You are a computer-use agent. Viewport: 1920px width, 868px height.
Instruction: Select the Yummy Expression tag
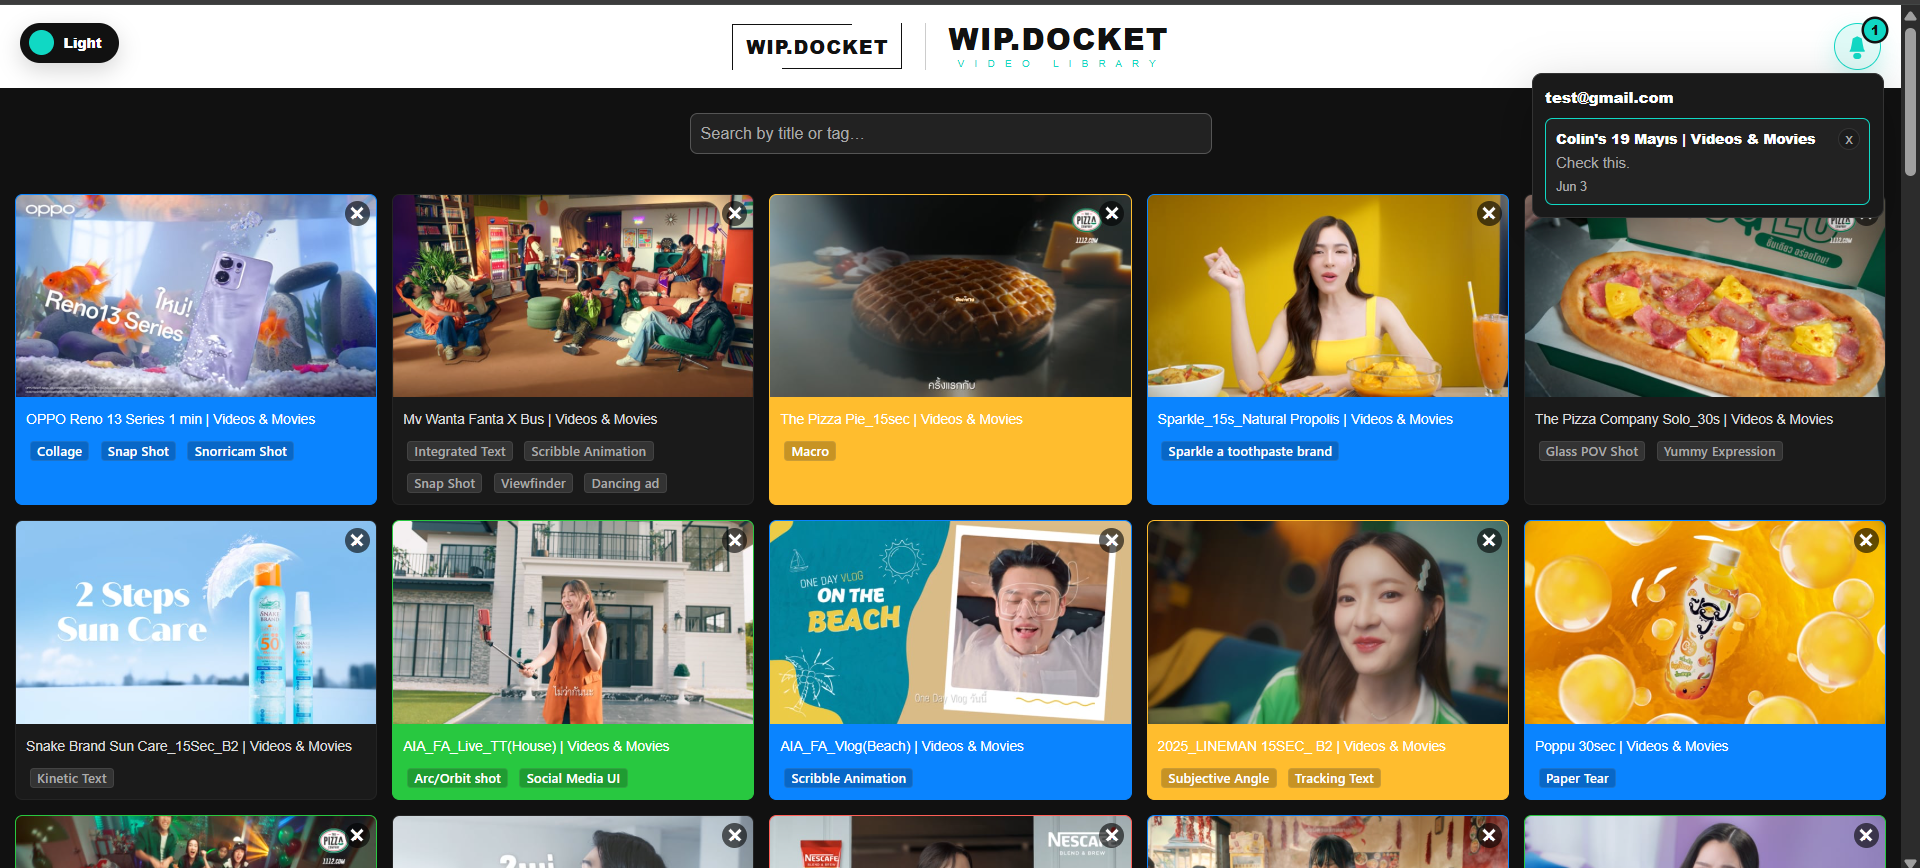click(1719, 452)
